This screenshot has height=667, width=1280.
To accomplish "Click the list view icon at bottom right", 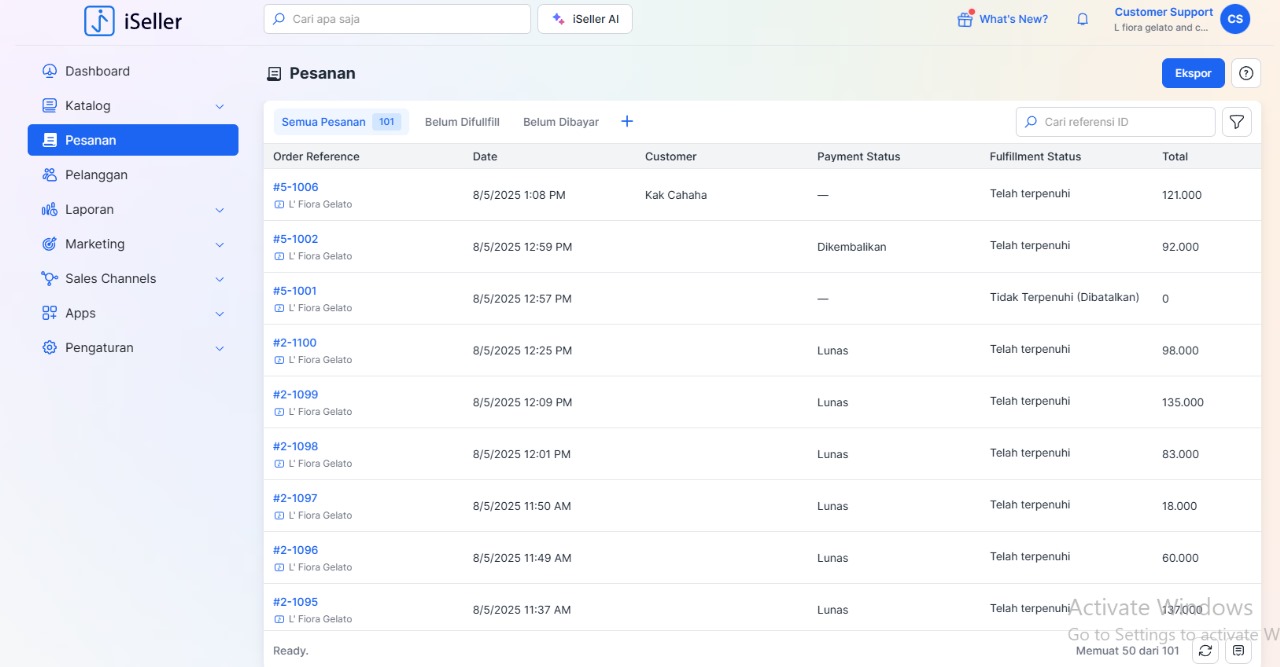I will (x=1238, y=651).
